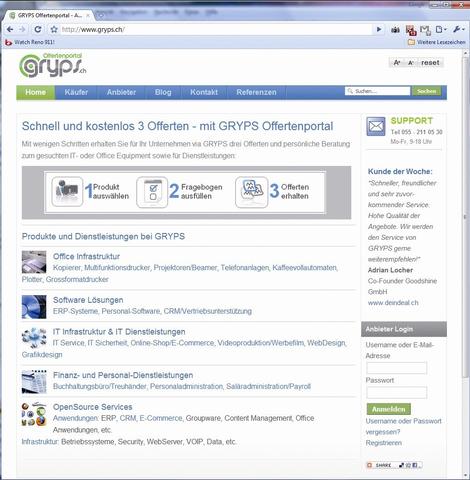
Task: Open Username oder Passwort vergessen link
Action: click(x=403, y=426)
